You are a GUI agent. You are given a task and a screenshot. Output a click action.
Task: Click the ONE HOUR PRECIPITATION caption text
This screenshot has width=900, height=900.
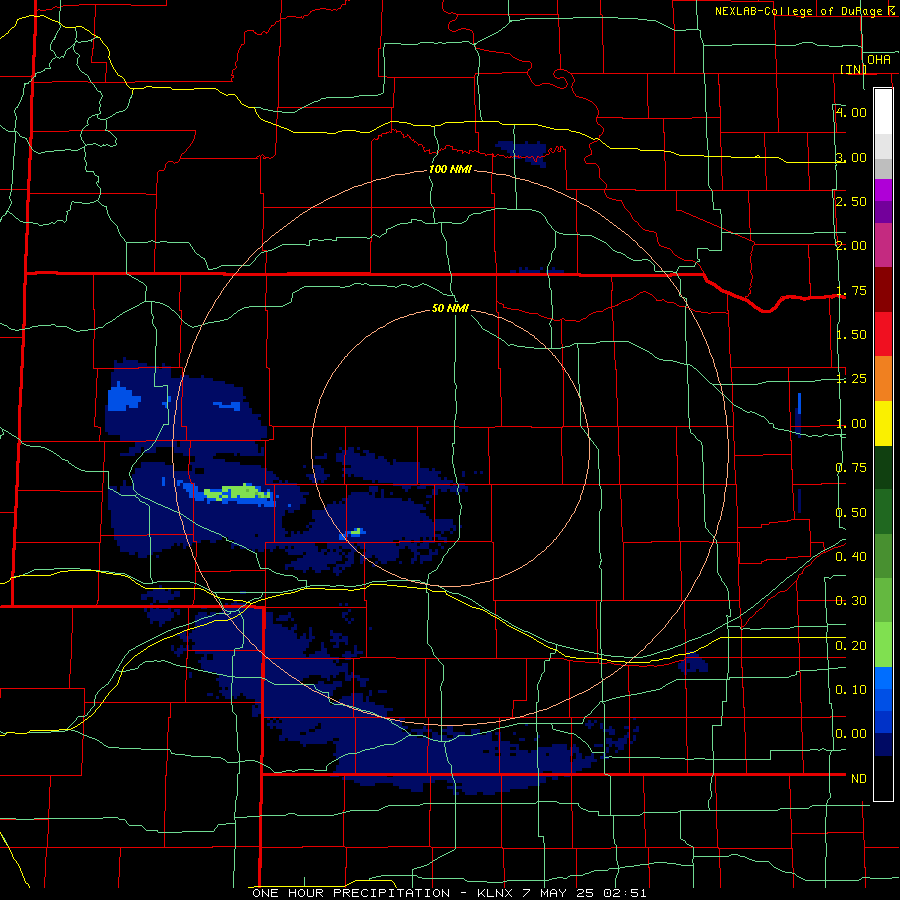point(351,893)
